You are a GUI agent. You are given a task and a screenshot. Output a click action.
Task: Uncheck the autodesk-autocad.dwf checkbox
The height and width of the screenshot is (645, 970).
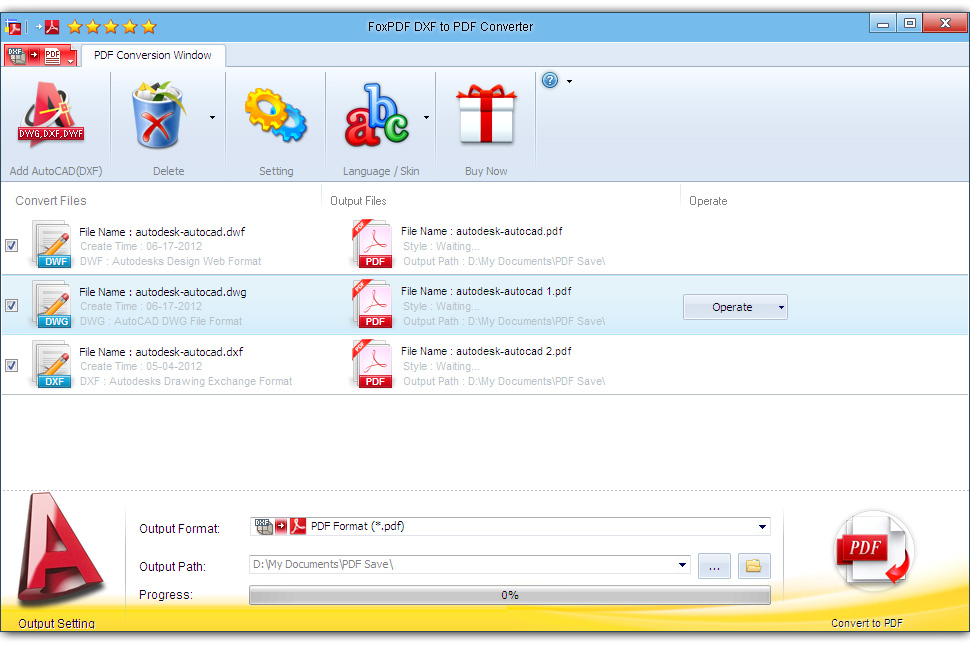pyautogui.click(x=12, y=246)
